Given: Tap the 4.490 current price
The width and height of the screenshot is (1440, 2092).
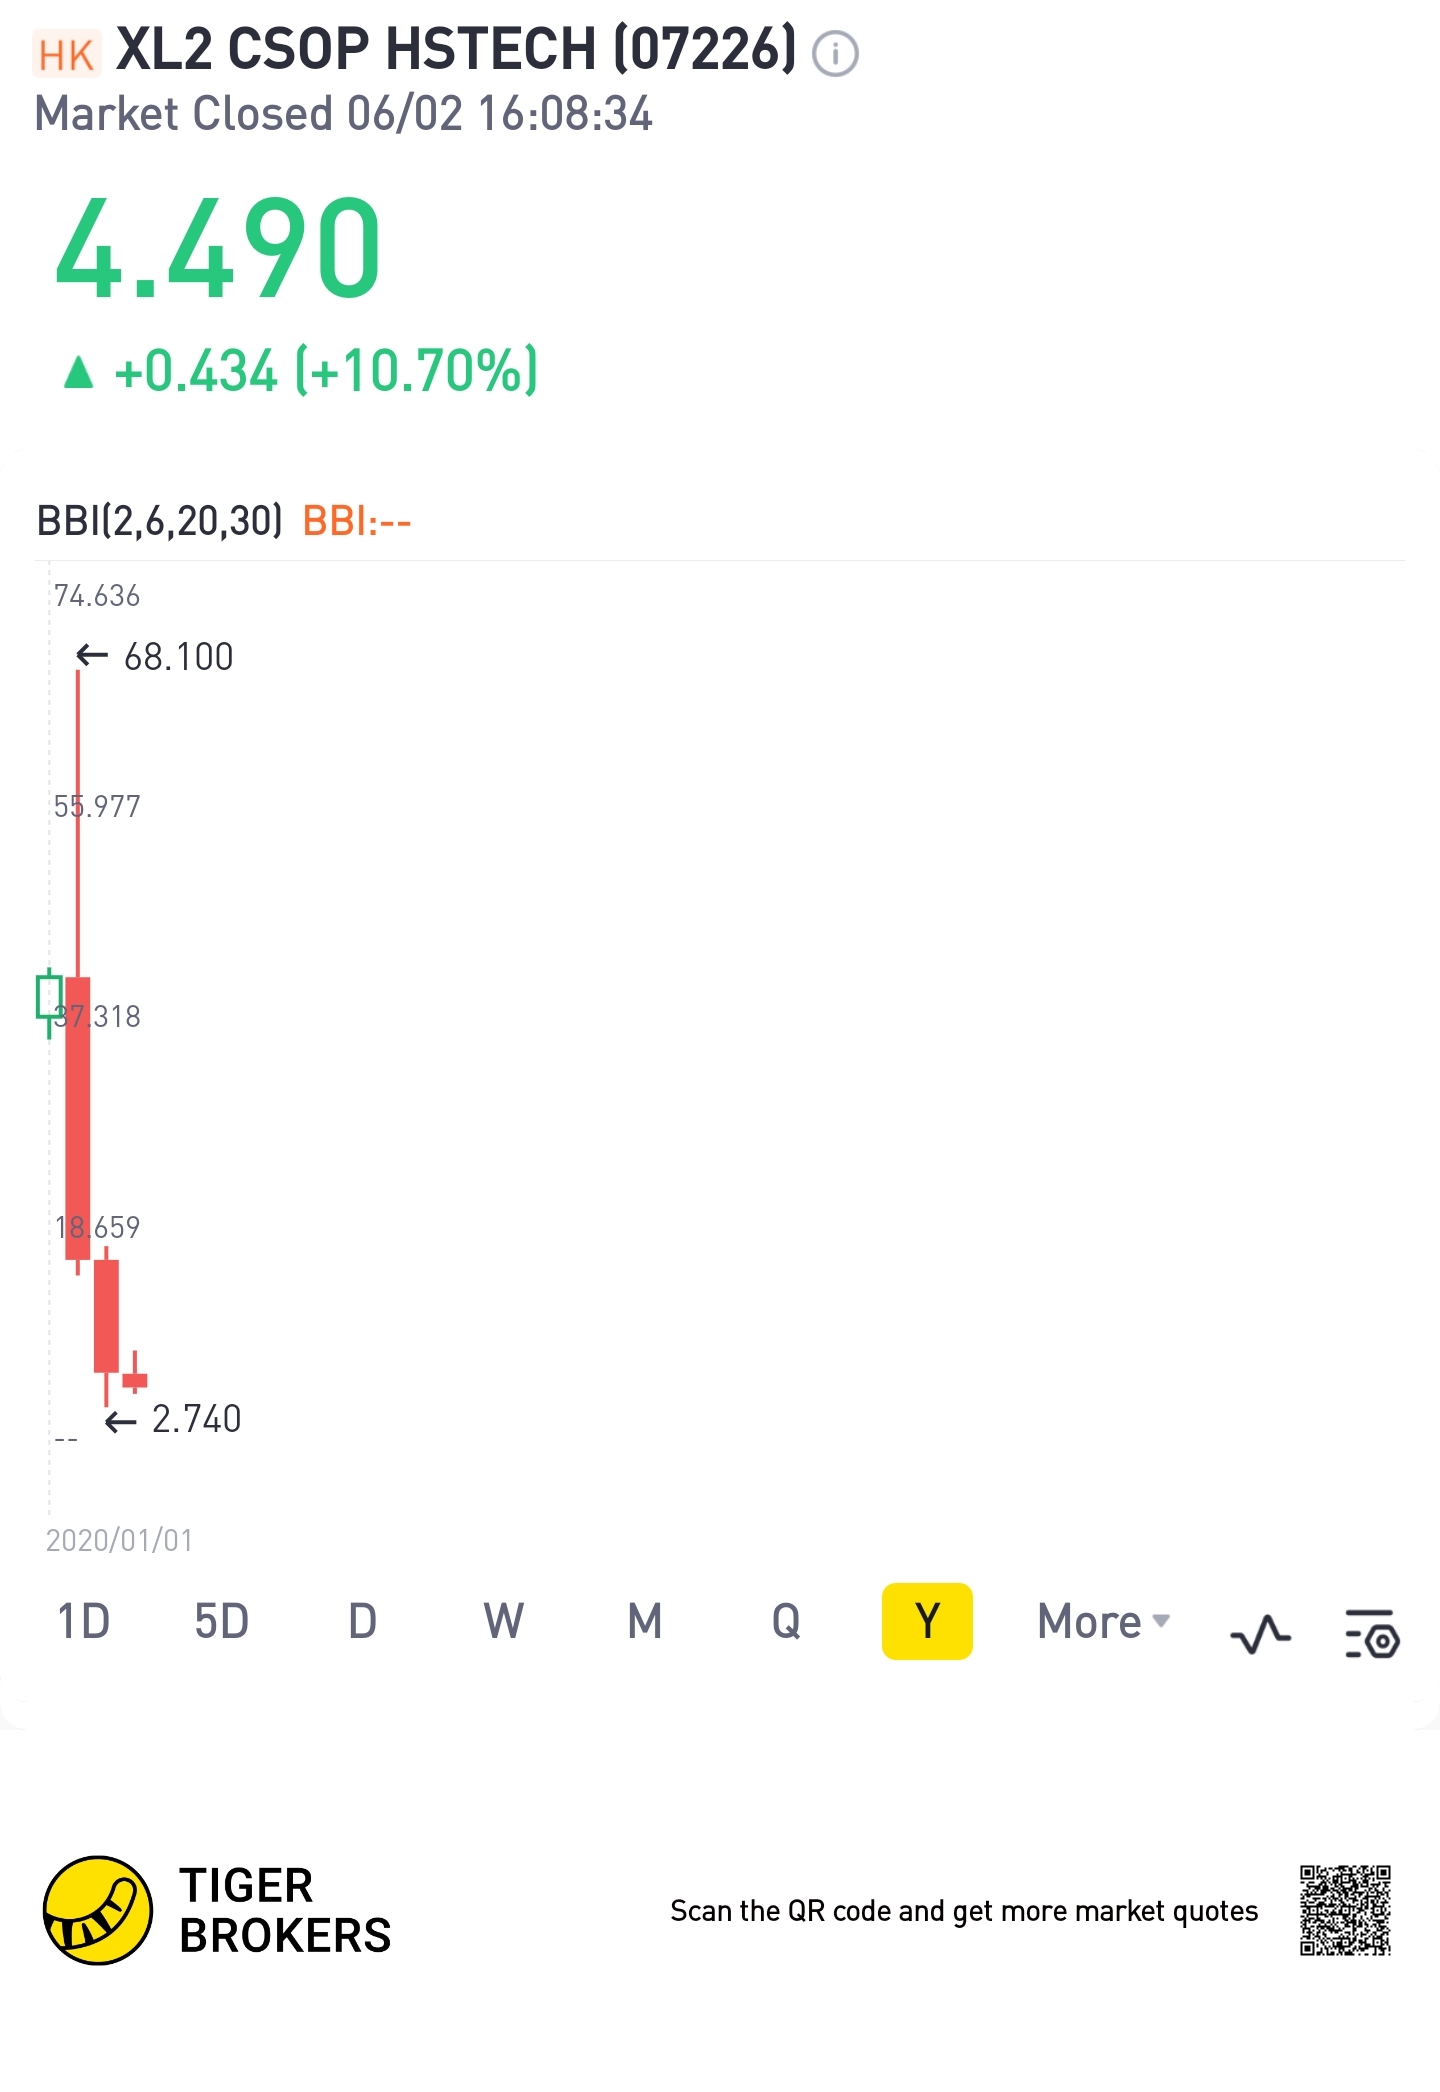Looking at the screenshot, I should 218,248.
